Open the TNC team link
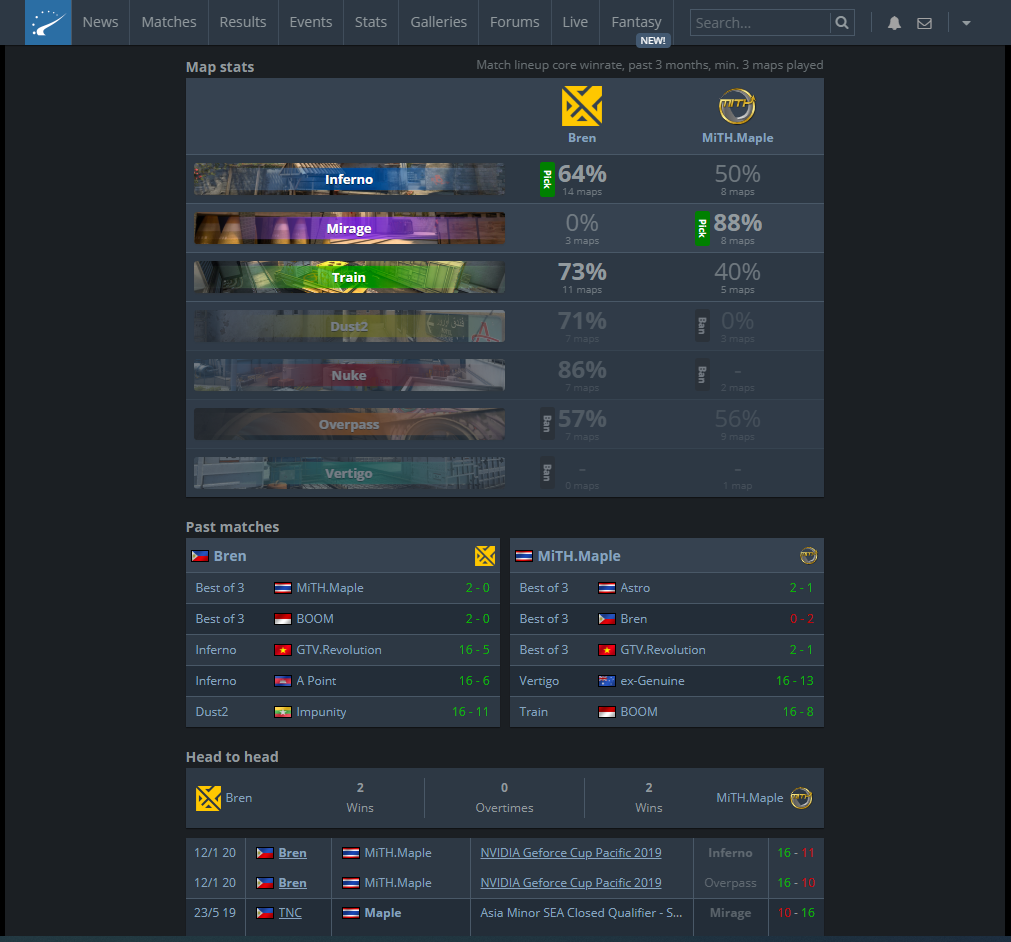This screenshot has width=1011, height=942. tap(290, 912)
